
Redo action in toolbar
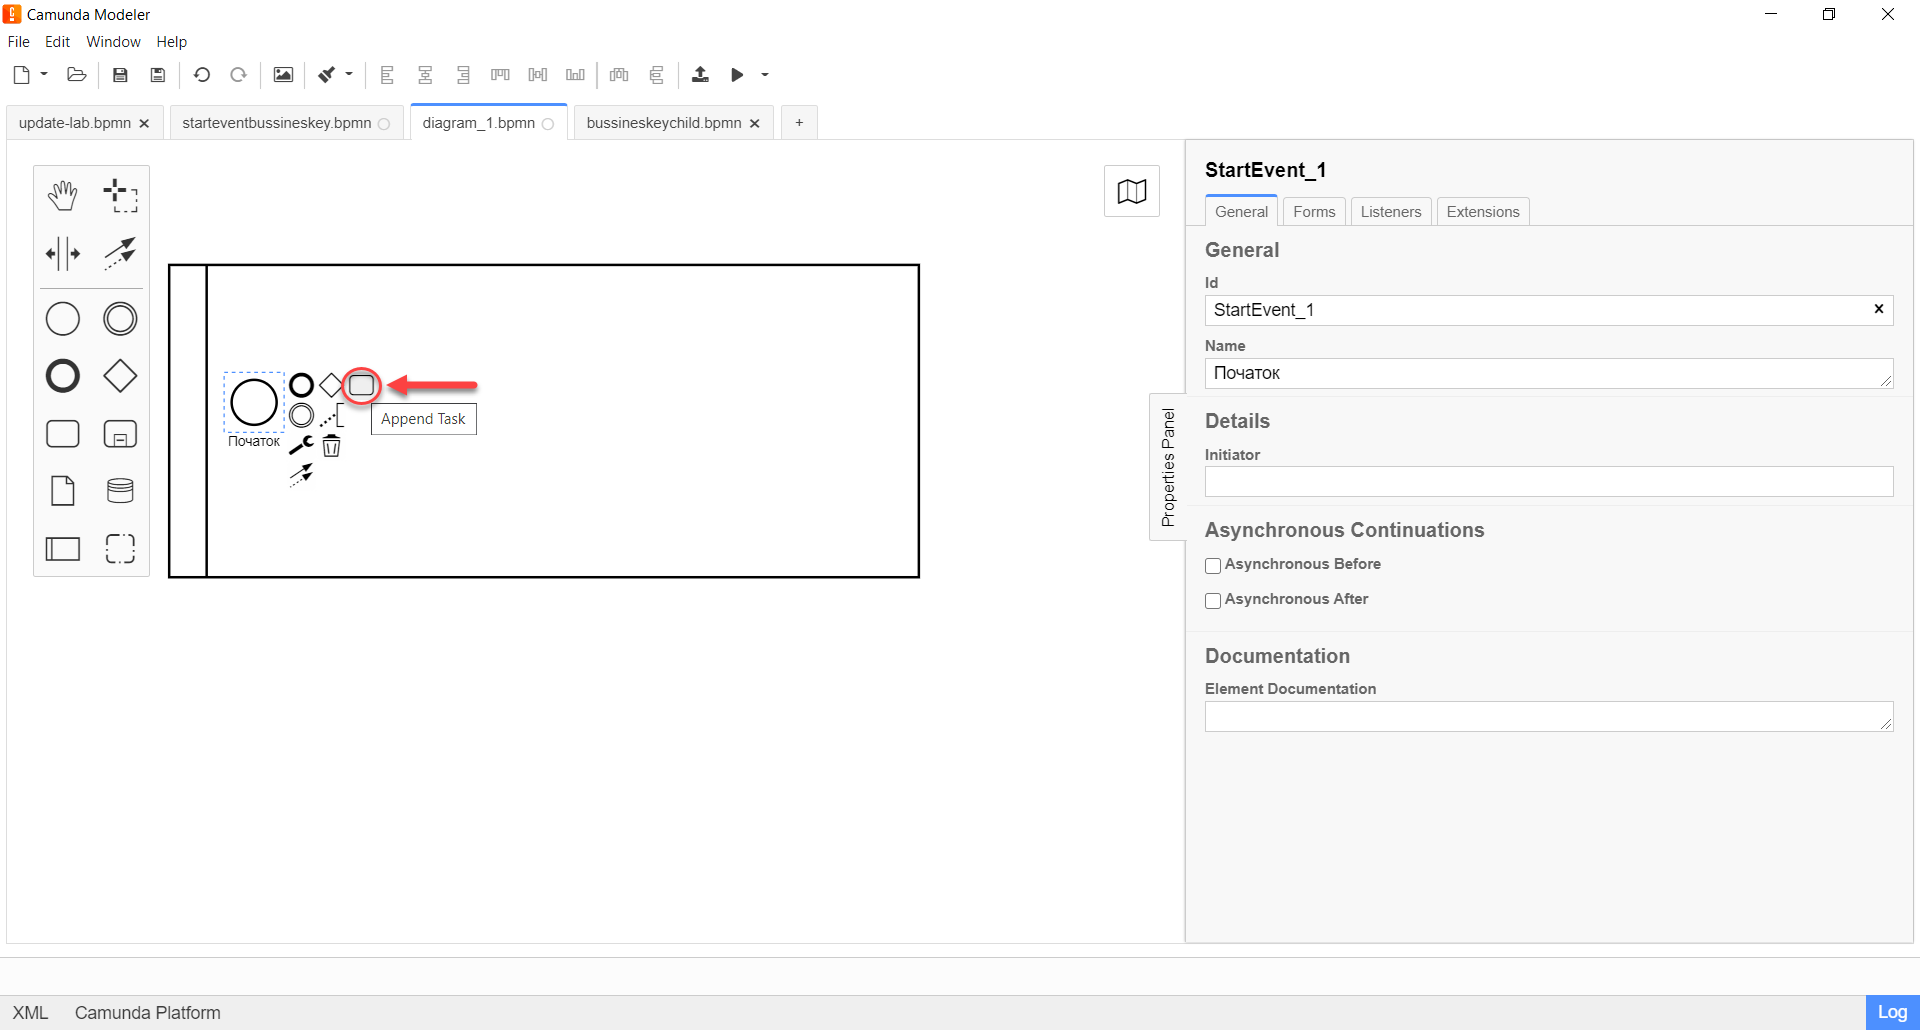[x=239, y=75]
